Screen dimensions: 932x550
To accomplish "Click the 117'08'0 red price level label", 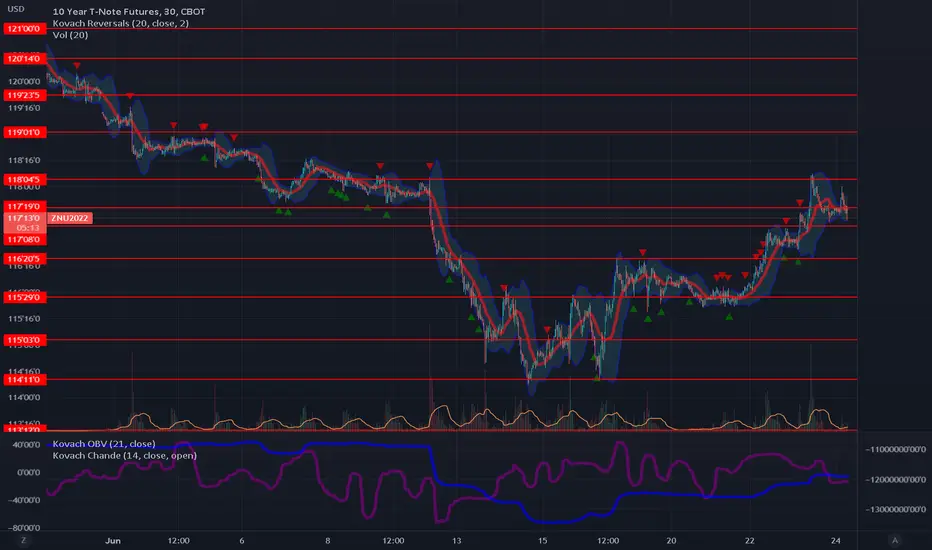I will point(24,240).
